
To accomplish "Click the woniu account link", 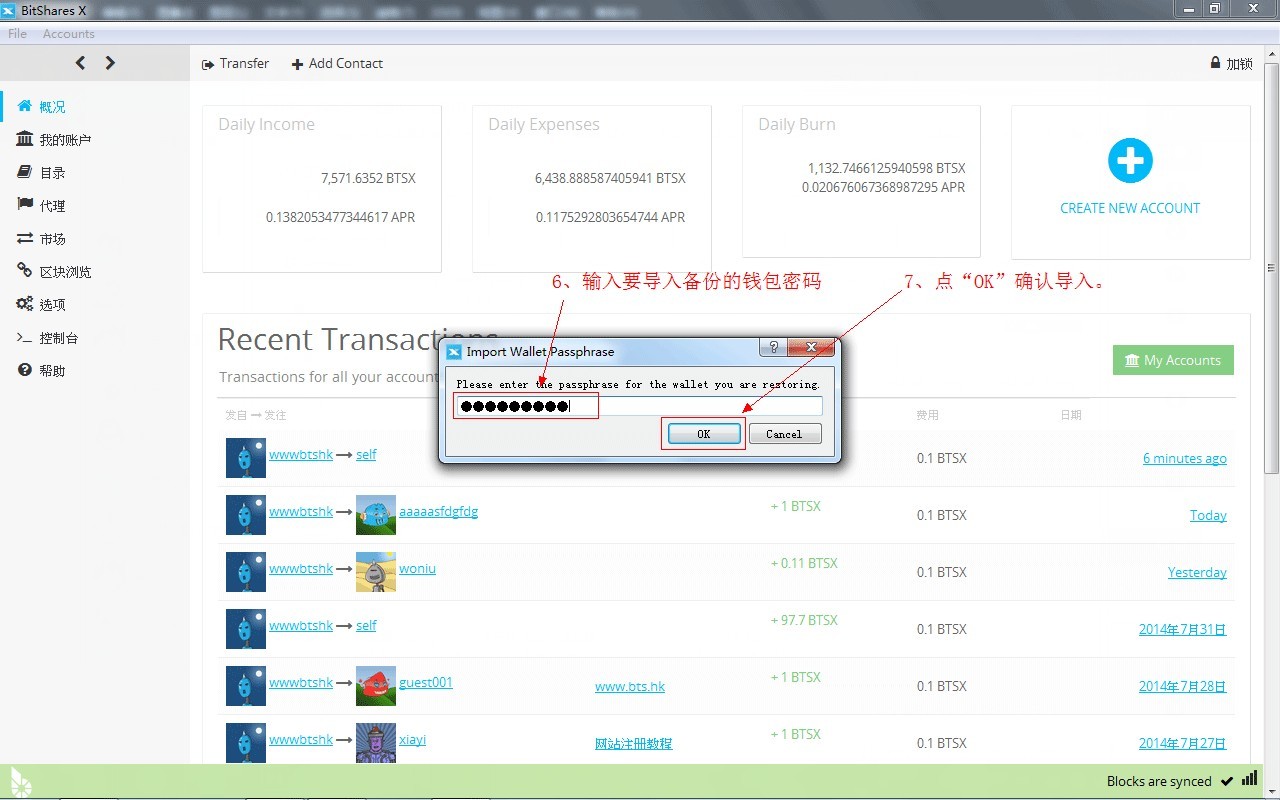I will [x=417, y=568].
